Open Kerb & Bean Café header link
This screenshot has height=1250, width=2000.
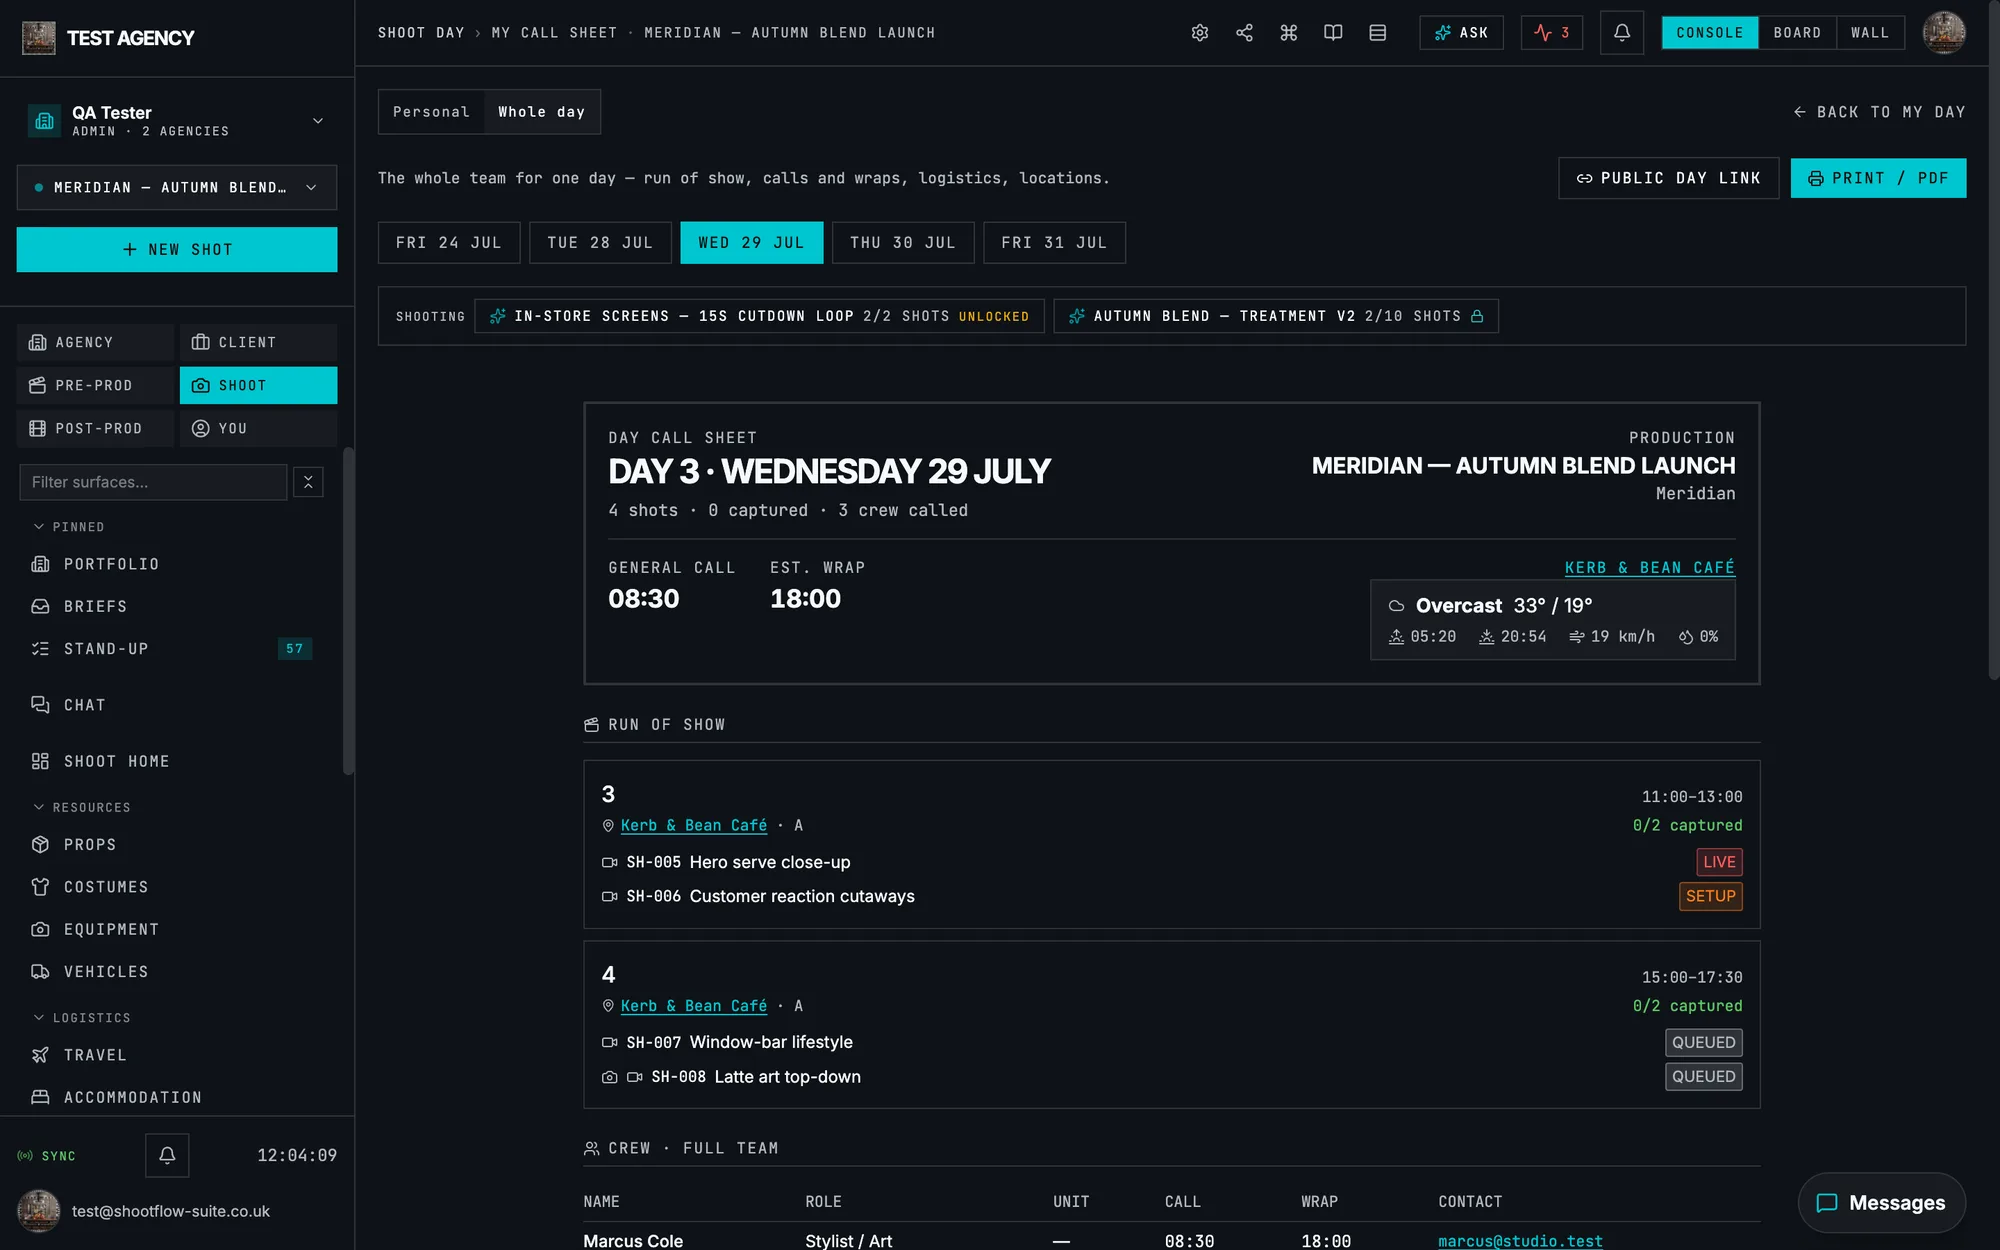click(1649, 568)
